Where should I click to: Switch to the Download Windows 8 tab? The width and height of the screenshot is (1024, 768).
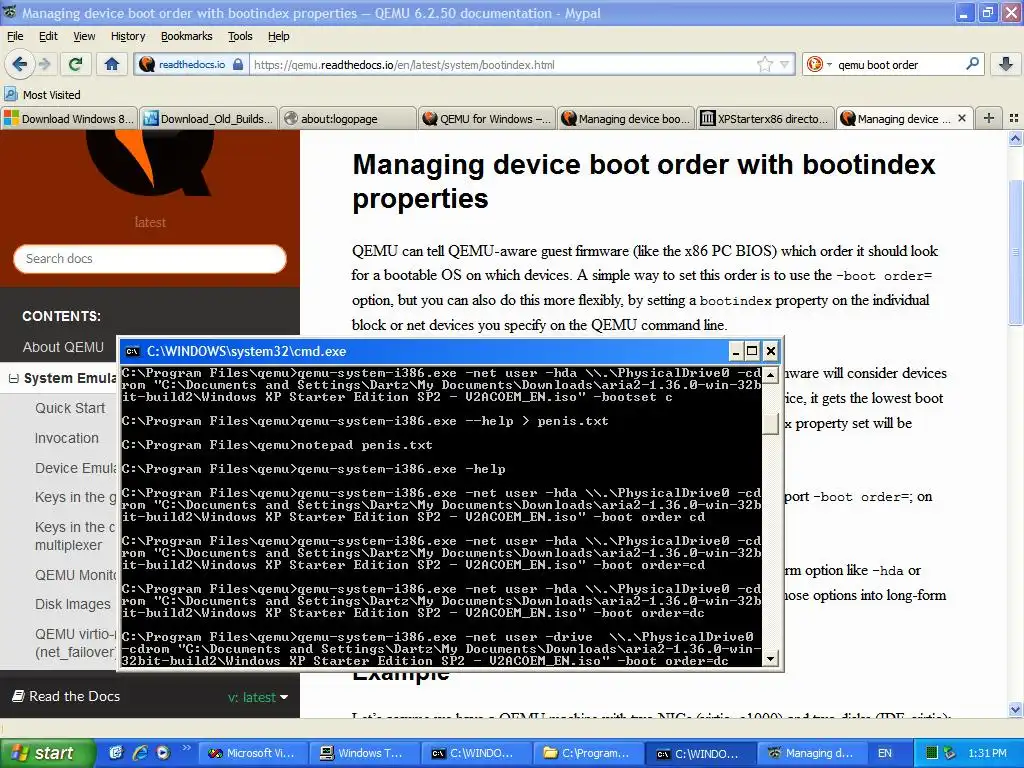coord(69,119)
